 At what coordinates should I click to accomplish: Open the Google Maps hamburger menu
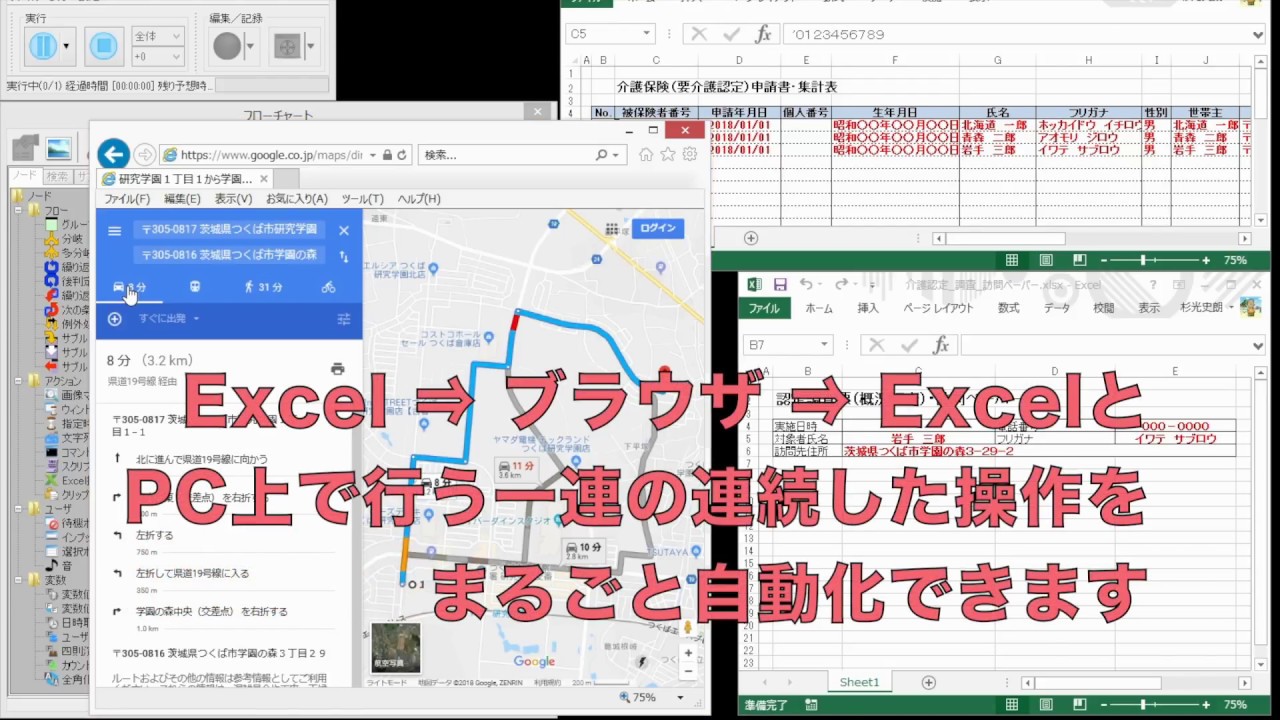[115, 230]
